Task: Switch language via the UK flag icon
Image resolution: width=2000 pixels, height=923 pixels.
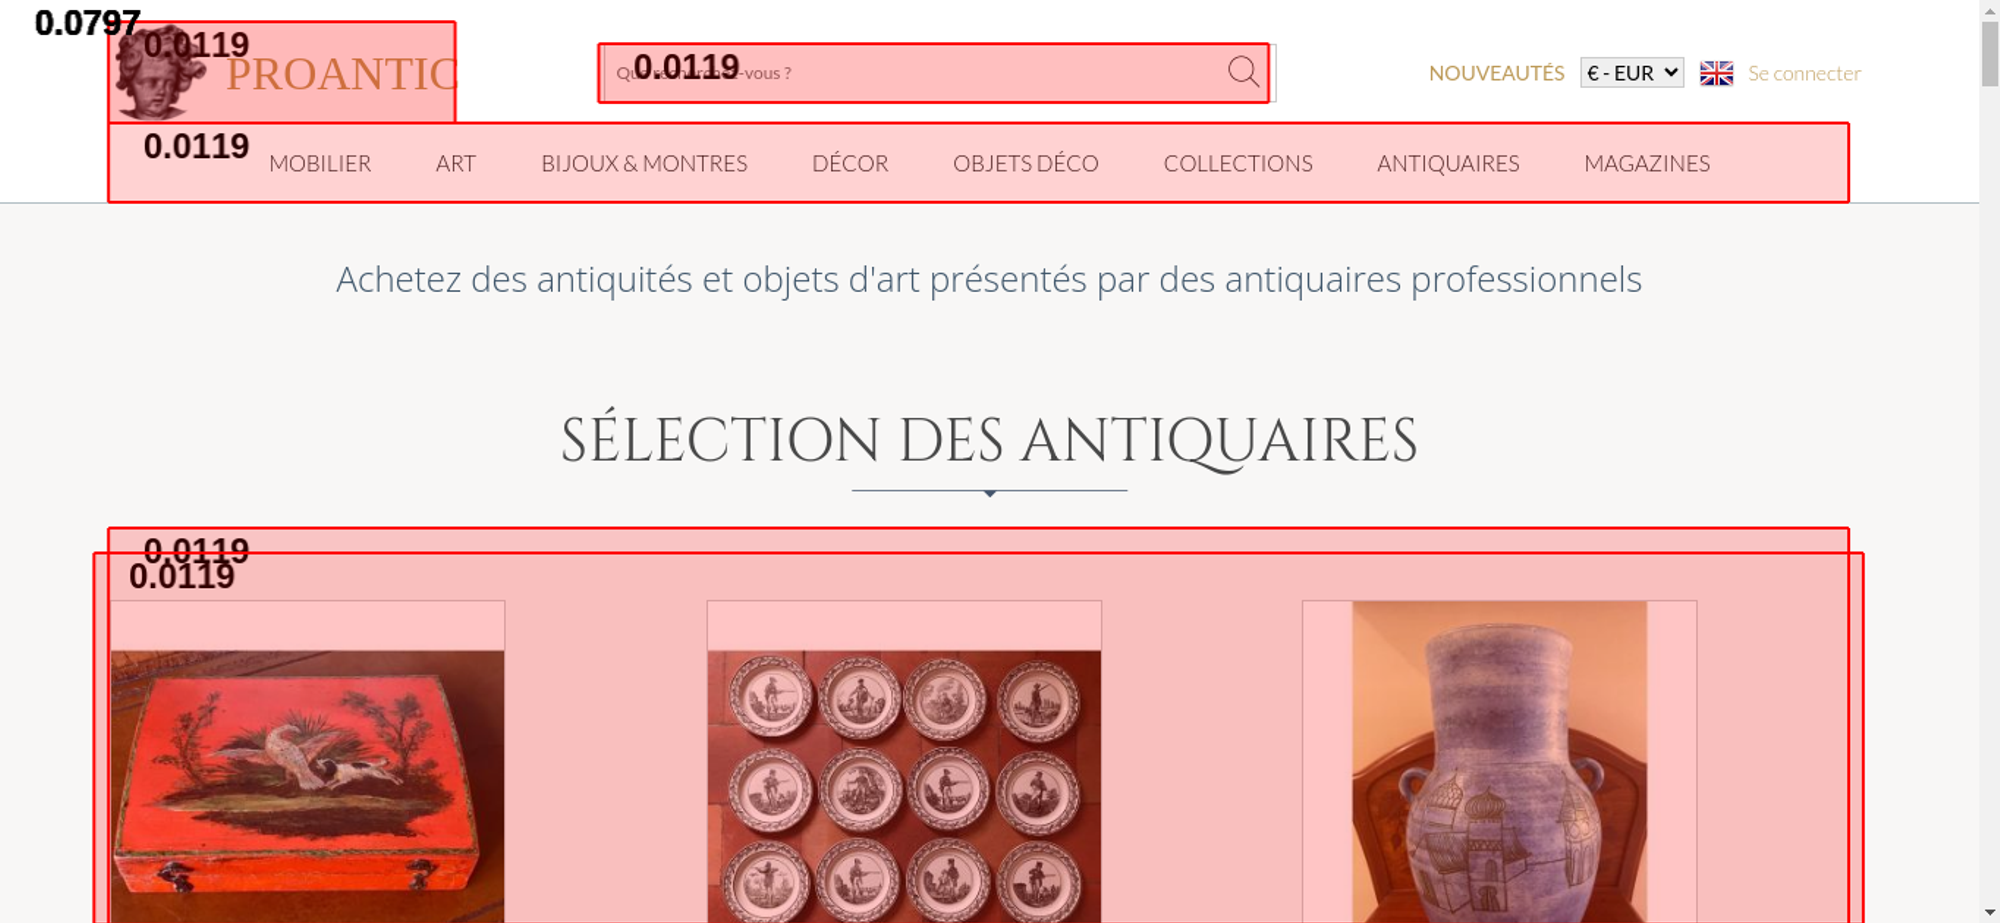Action: pyautogui.click(x=1716, y=73)
